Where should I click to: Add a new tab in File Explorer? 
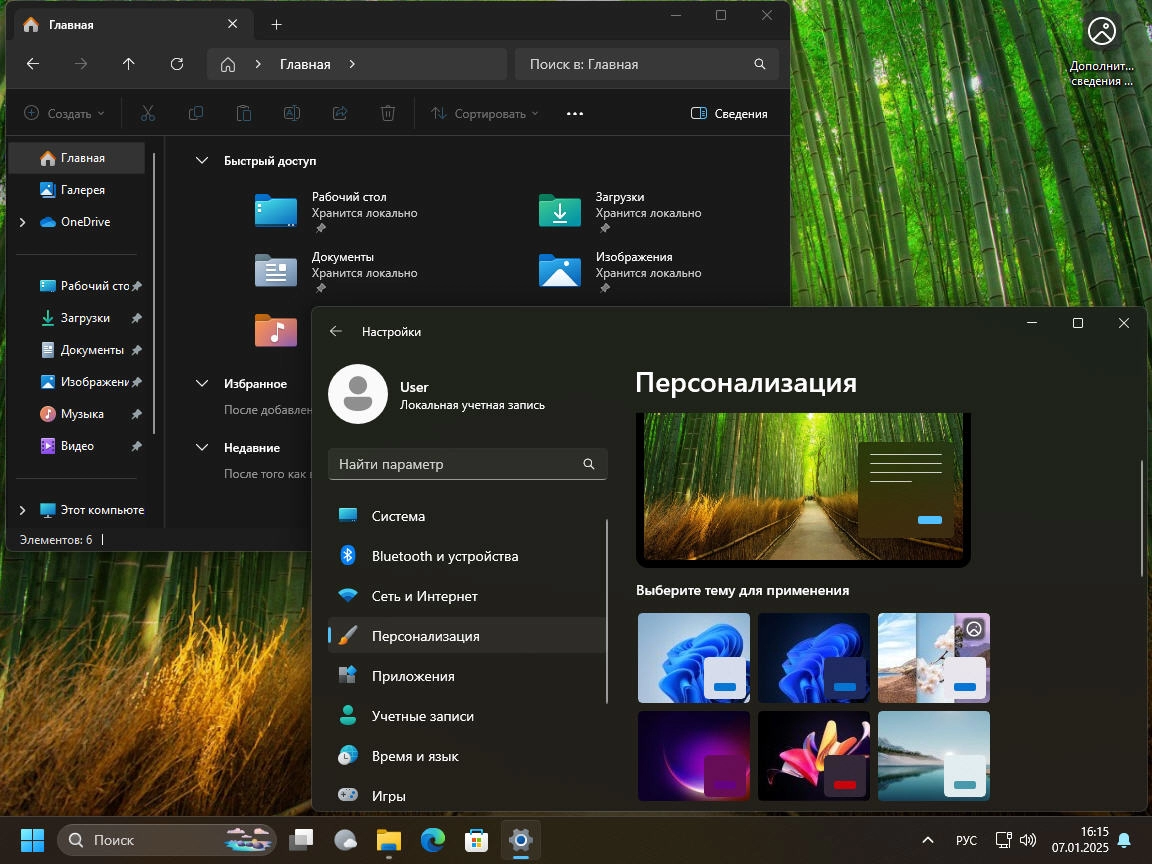click(277, 24)
